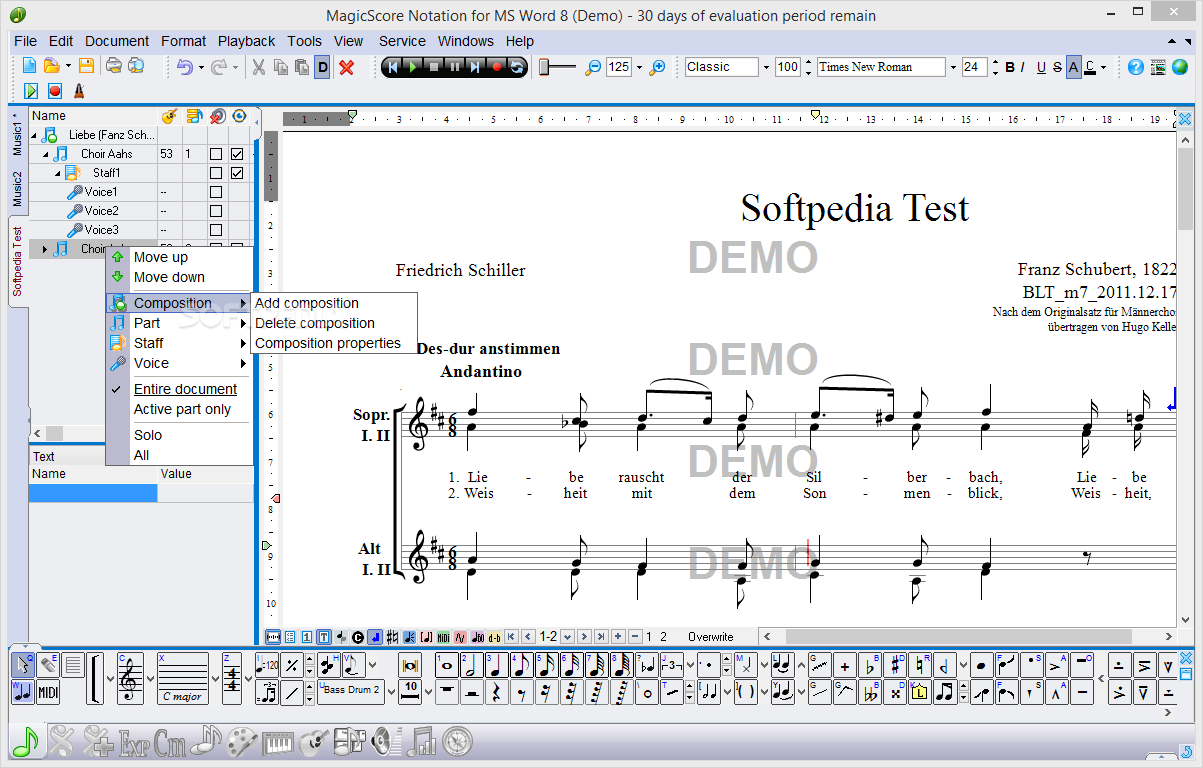Viewport: 1203px width, 768px height.
Task: Choose Add composition from the submenu
Action: (x=307, y=303)
